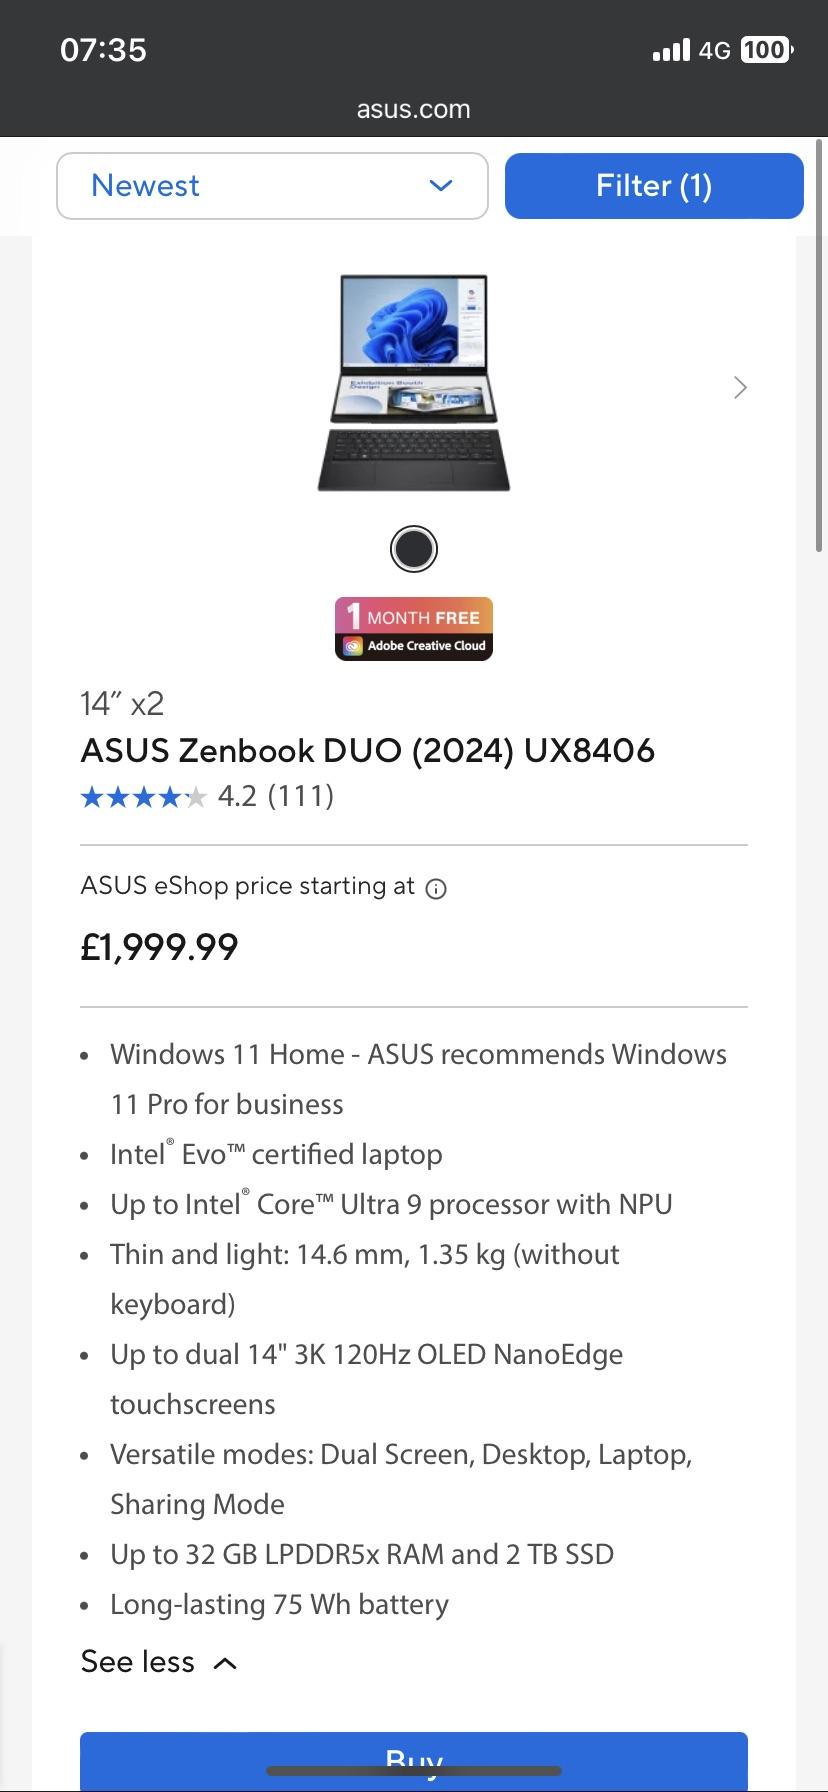The image size is (828, 1792).
Task: Tap the home indicator bar at bottom
Action: click(414, 1771)
